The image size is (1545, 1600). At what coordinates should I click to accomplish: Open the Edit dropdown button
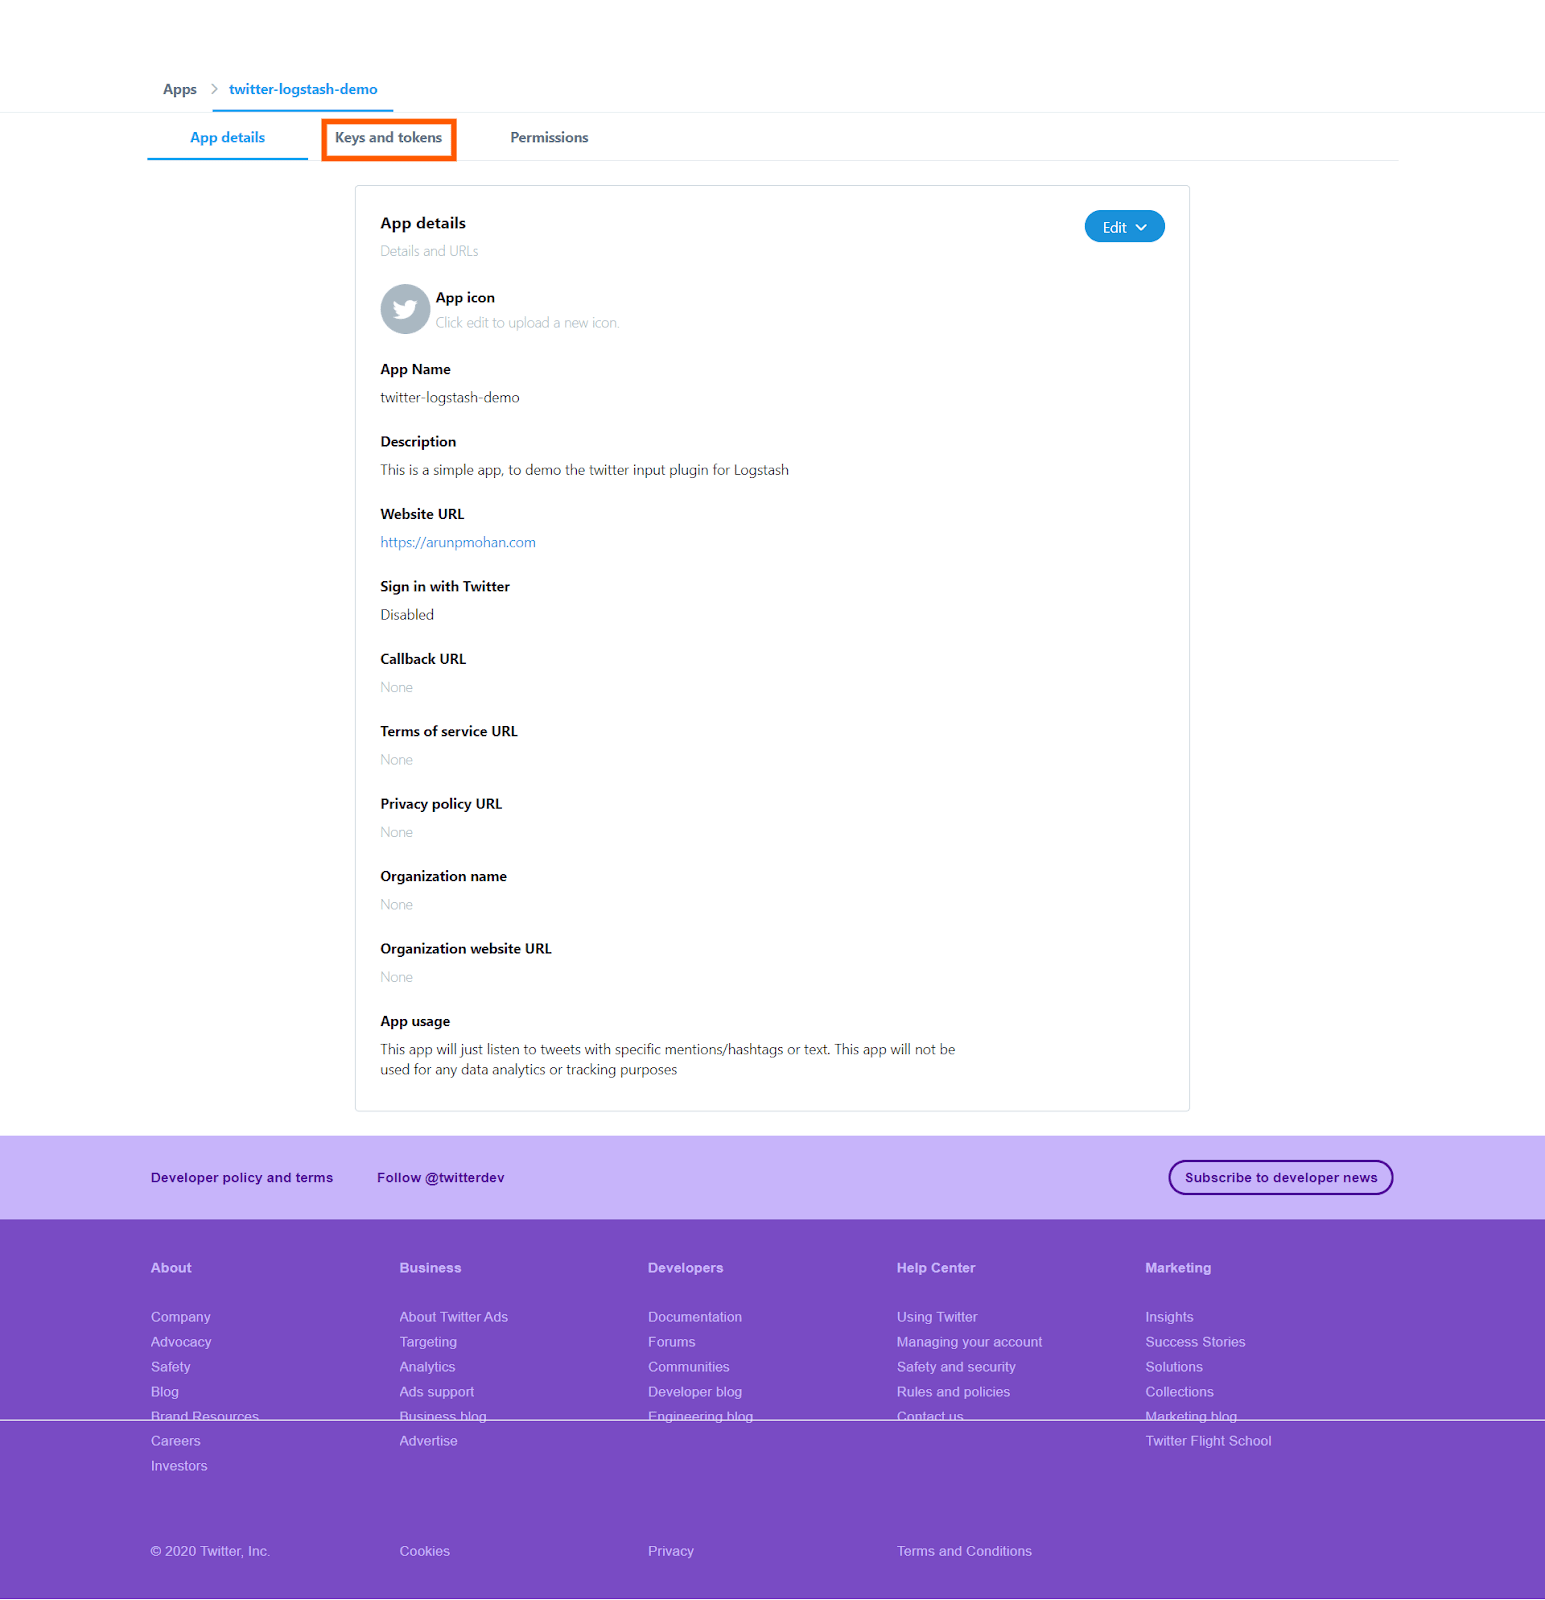tap(1124, 227)
